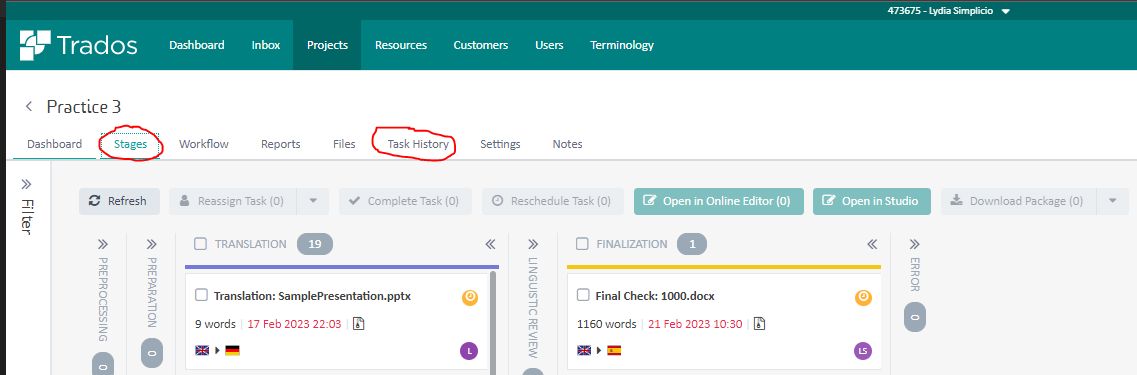Click the file icon on the Final Check: 1000.docx card

point(759,324)
